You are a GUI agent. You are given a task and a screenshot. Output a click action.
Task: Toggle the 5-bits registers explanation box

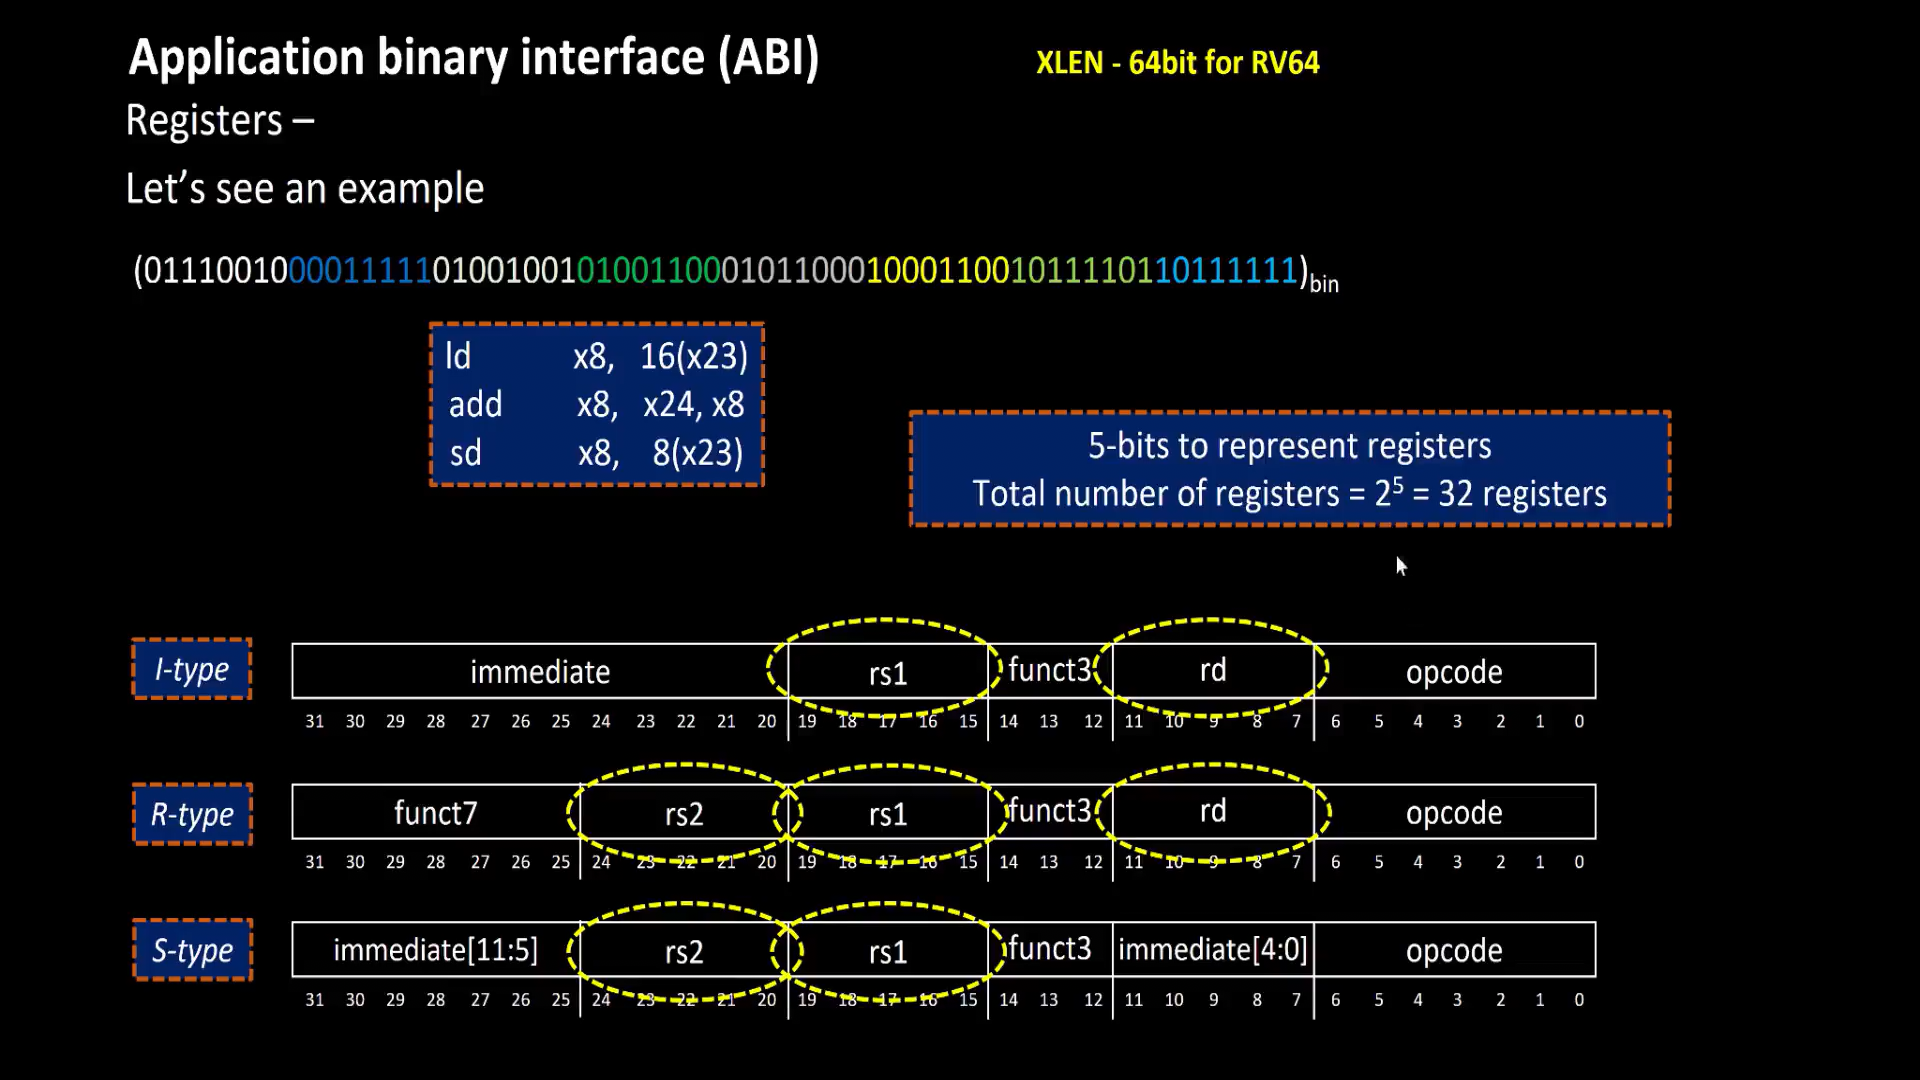(1288, 468)
